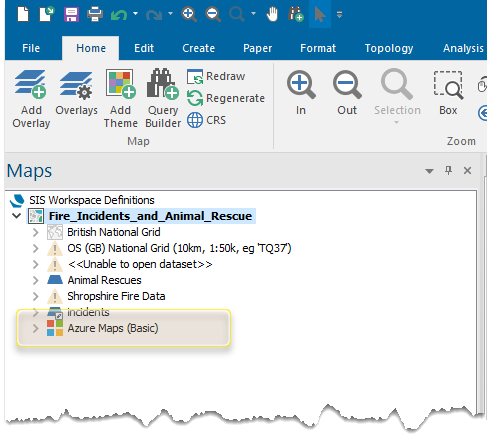
Task: Select the Shropshire Fire Data overlay
Action: tap(116, 296)
